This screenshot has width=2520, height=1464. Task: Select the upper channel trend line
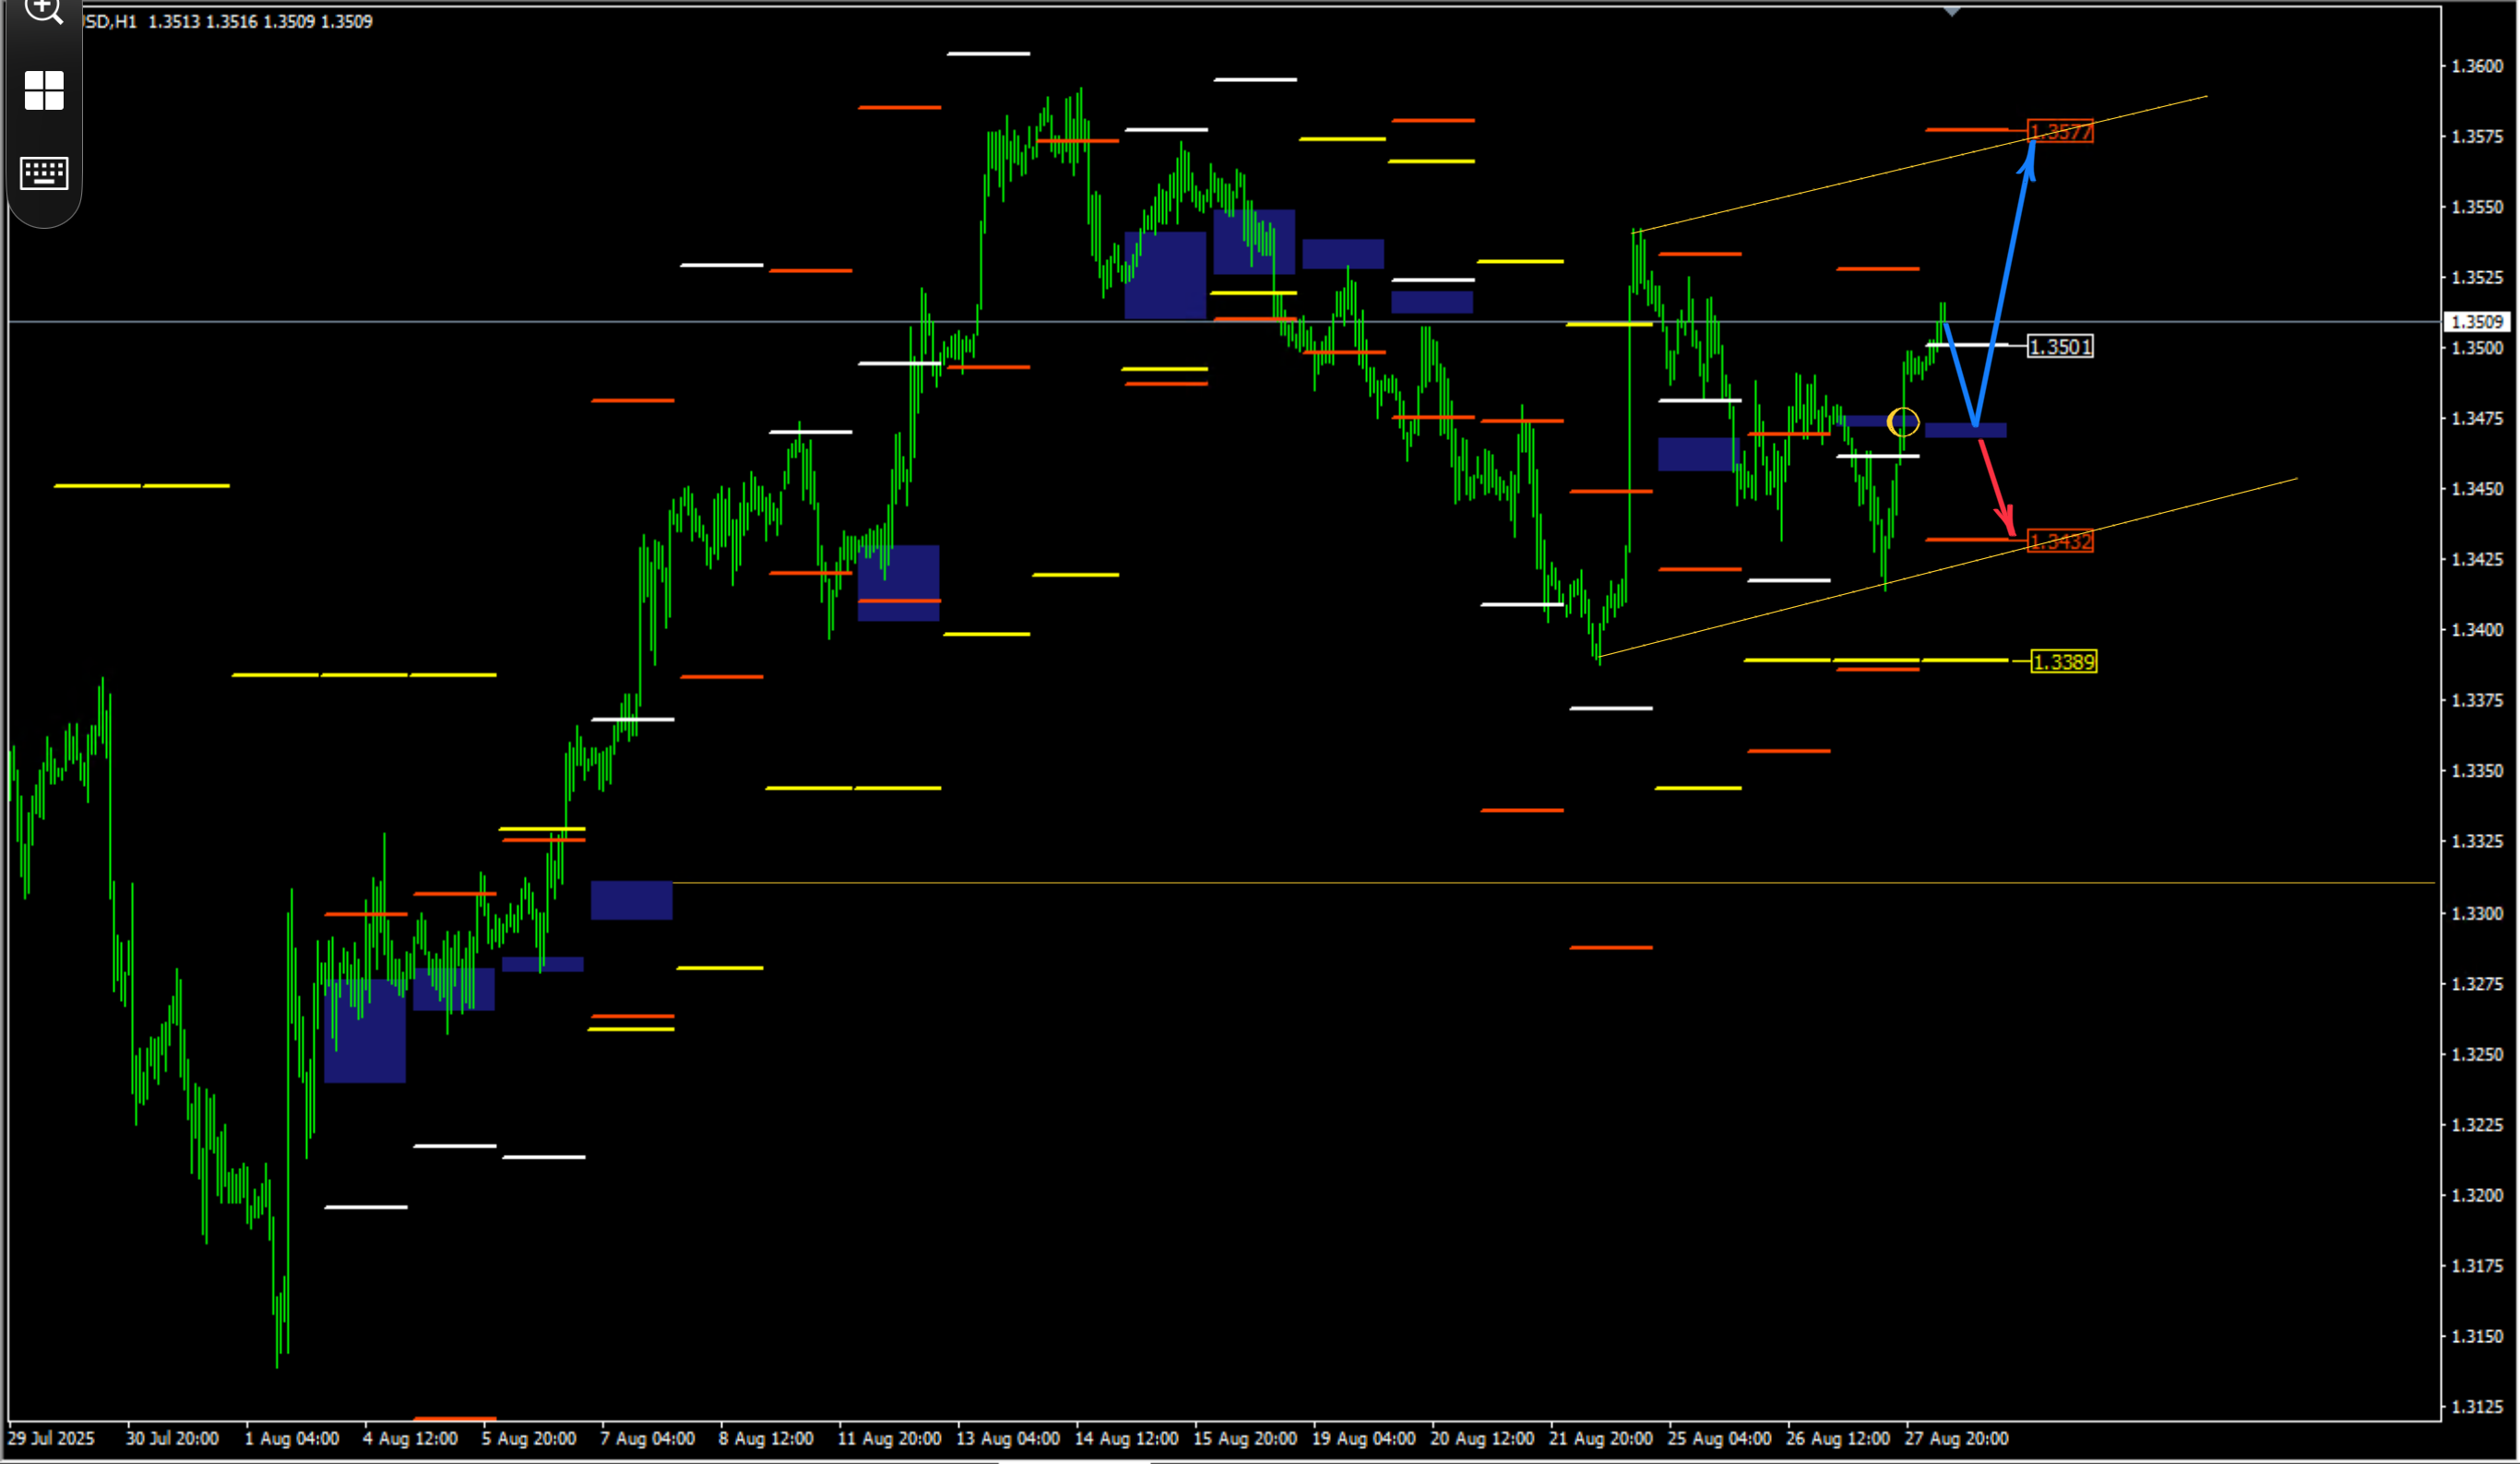[x=1920, y=164]
